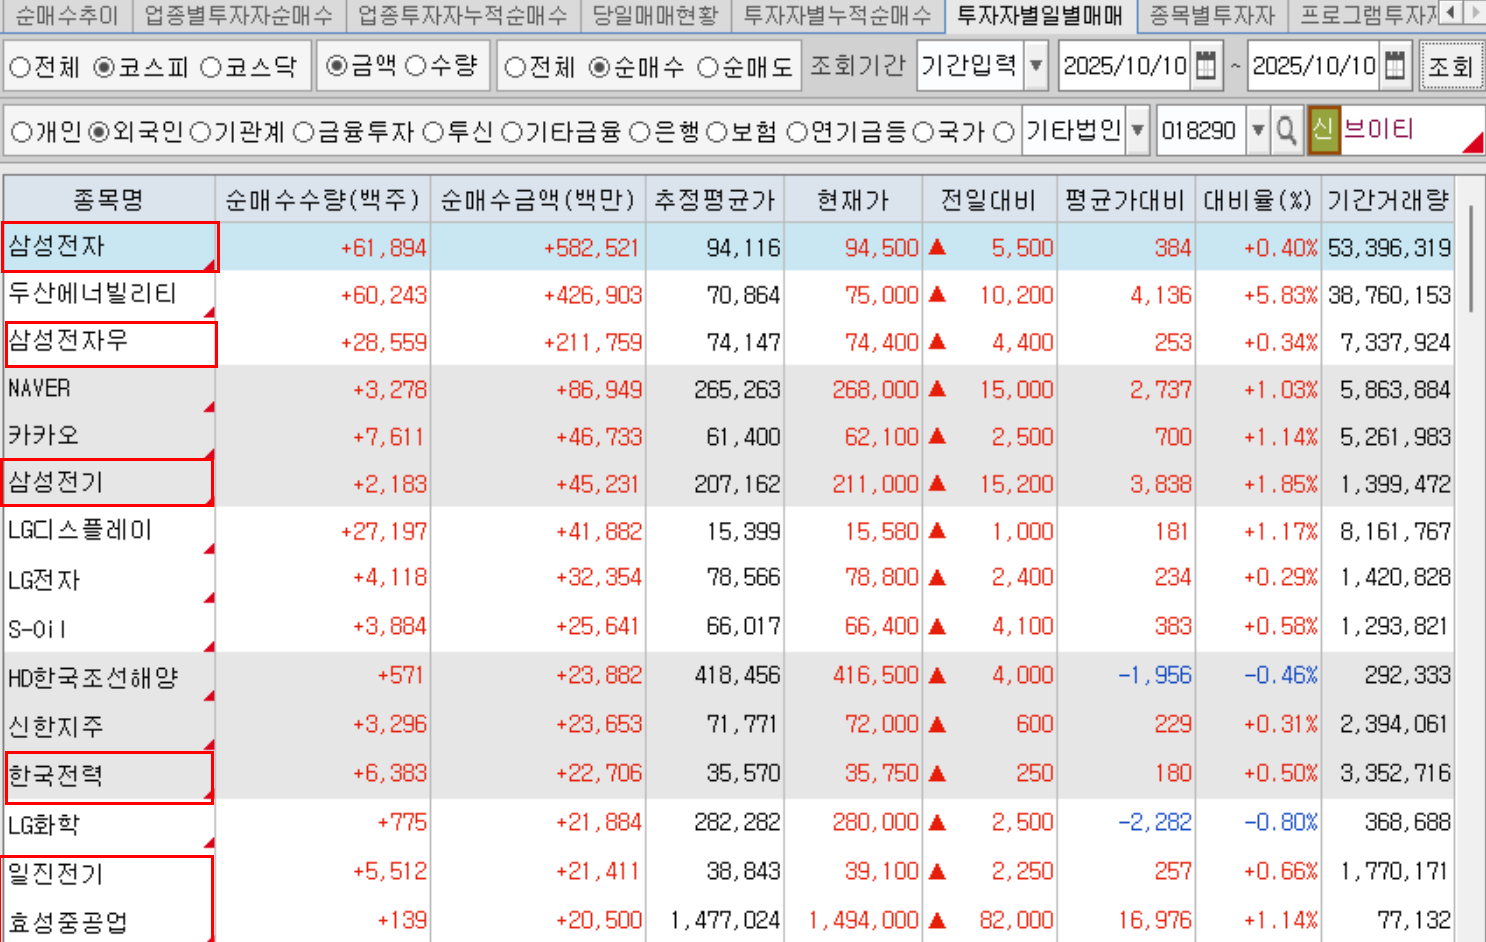Switch to the 당일매매현황 tab
1486x942 pixels.
pos(655,15)
